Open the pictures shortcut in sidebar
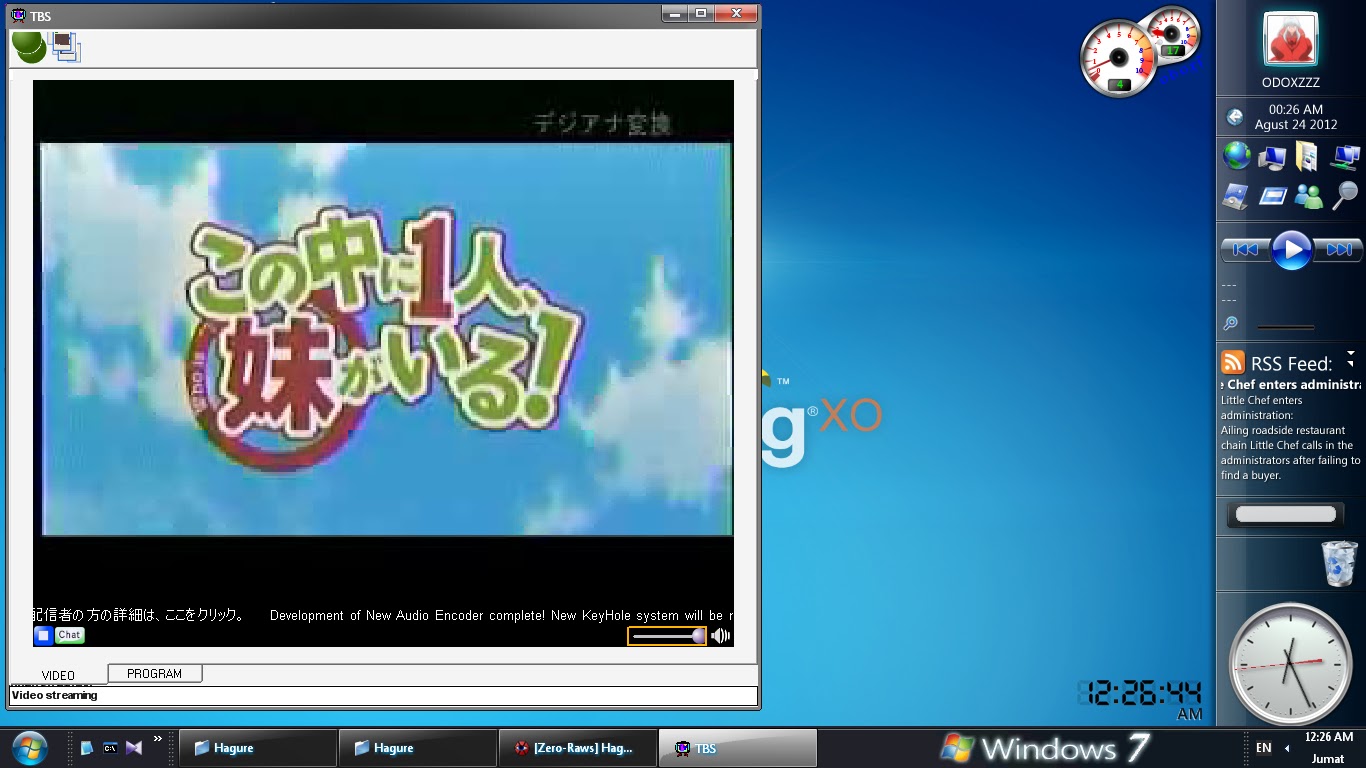1366x768 pixels. pyautogui.click(x=1236, y=196)
